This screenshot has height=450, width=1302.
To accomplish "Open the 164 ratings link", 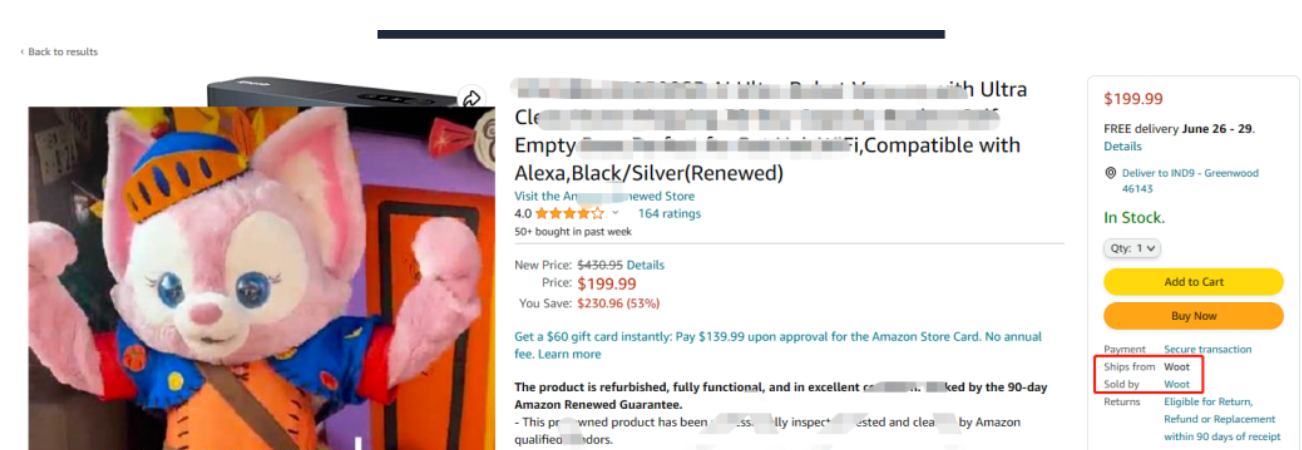I will (669, 213).
